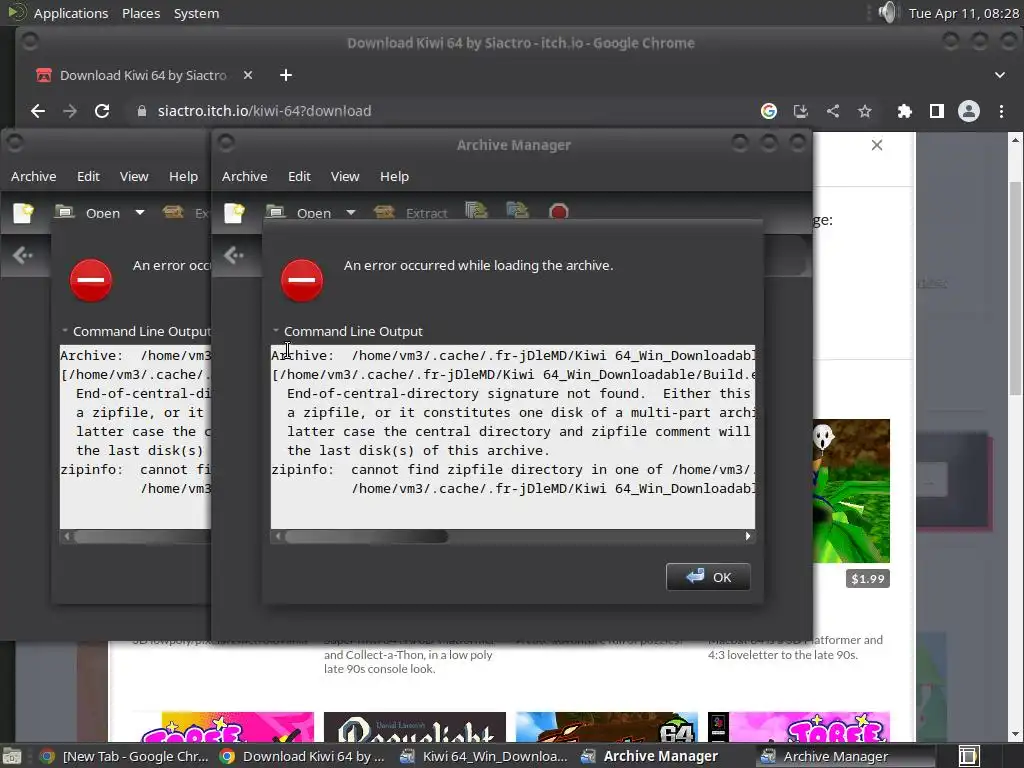Click add folder icon in Archive Manager toolbar
The height and width of the screenshot is (768, 1024).
[x=517, y=210]
